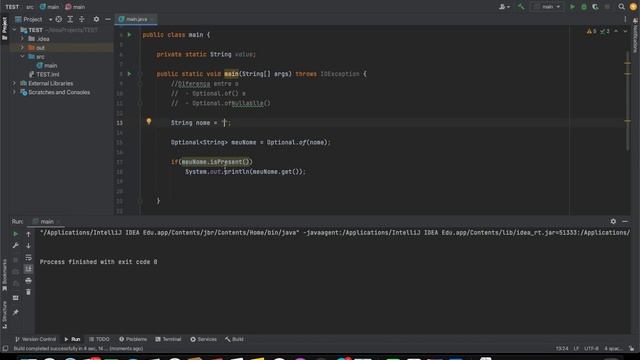Go to next highlighted error arrow

(625, 31)
